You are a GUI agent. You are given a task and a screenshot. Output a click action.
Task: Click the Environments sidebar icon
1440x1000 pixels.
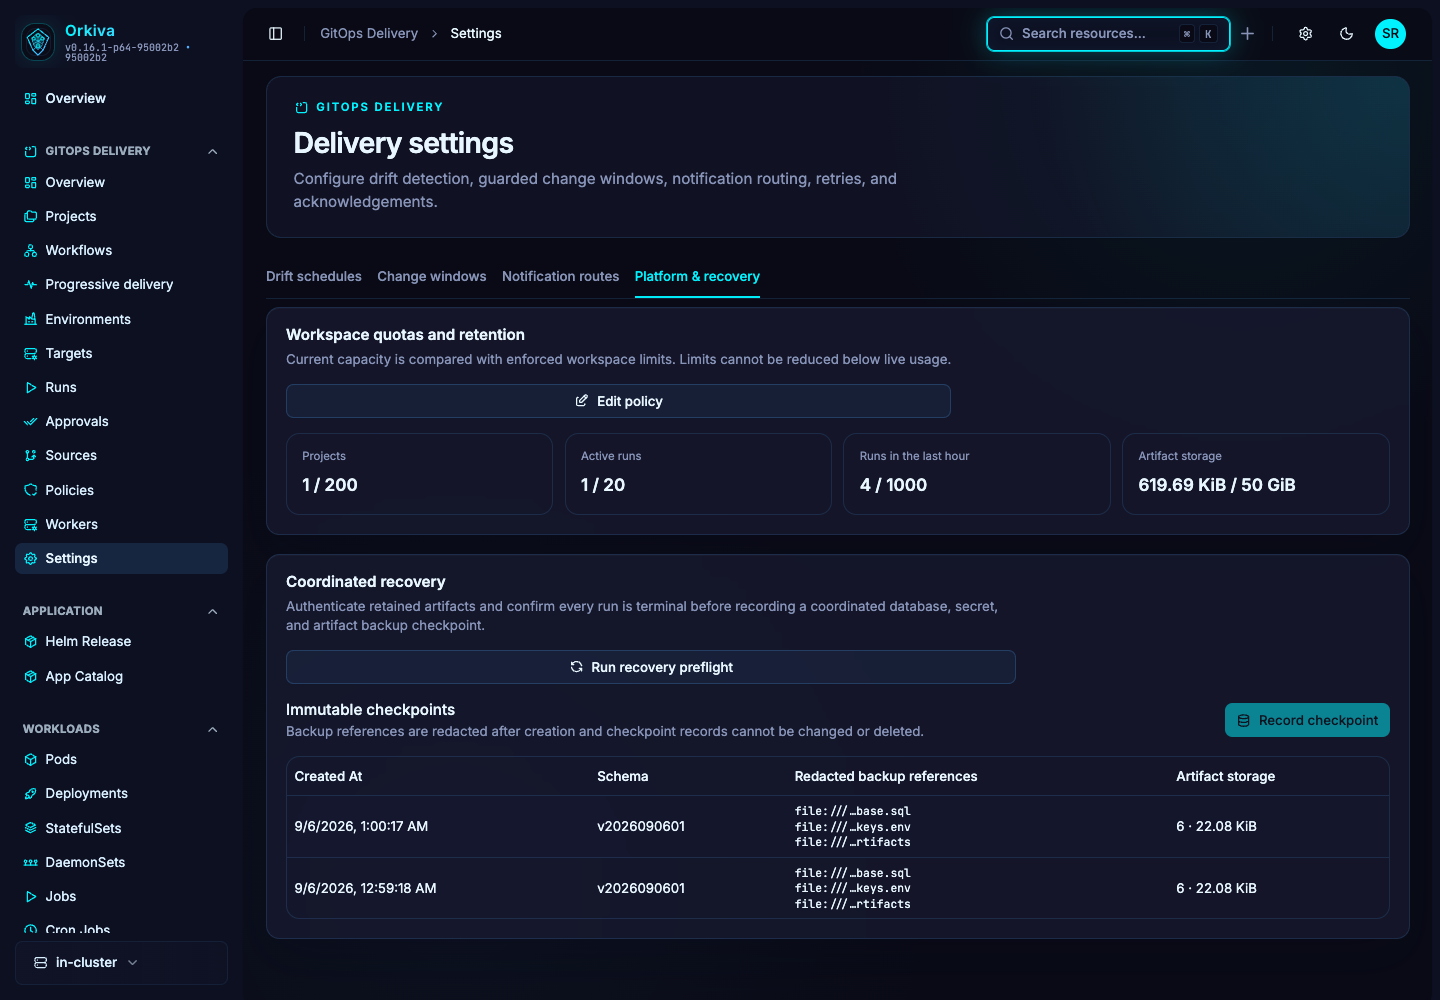(x=31, y=319)
